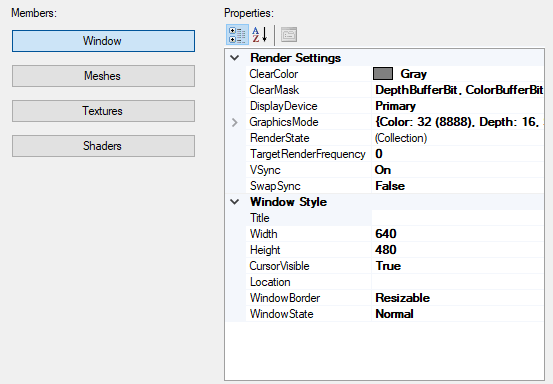
Task: Click the Primary display device value
Action: [x=395, y=106]
